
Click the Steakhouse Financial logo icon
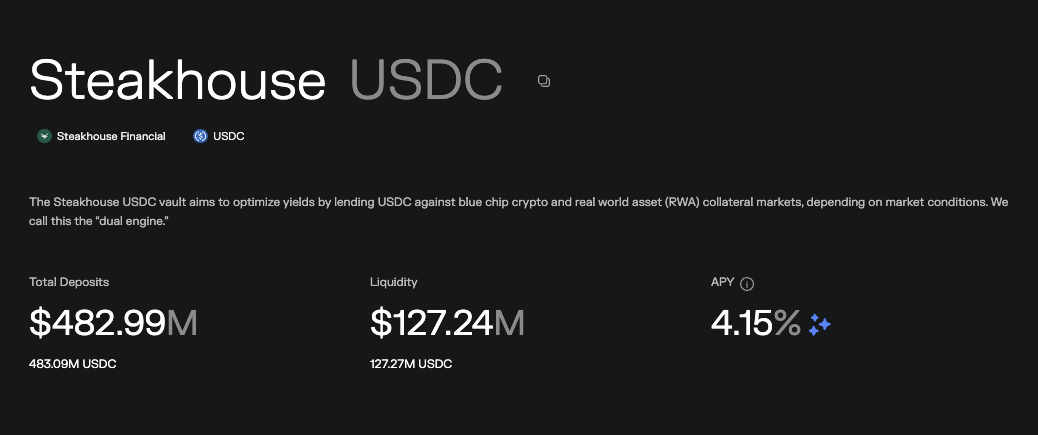pyautogui.click(x=44, y=136)
